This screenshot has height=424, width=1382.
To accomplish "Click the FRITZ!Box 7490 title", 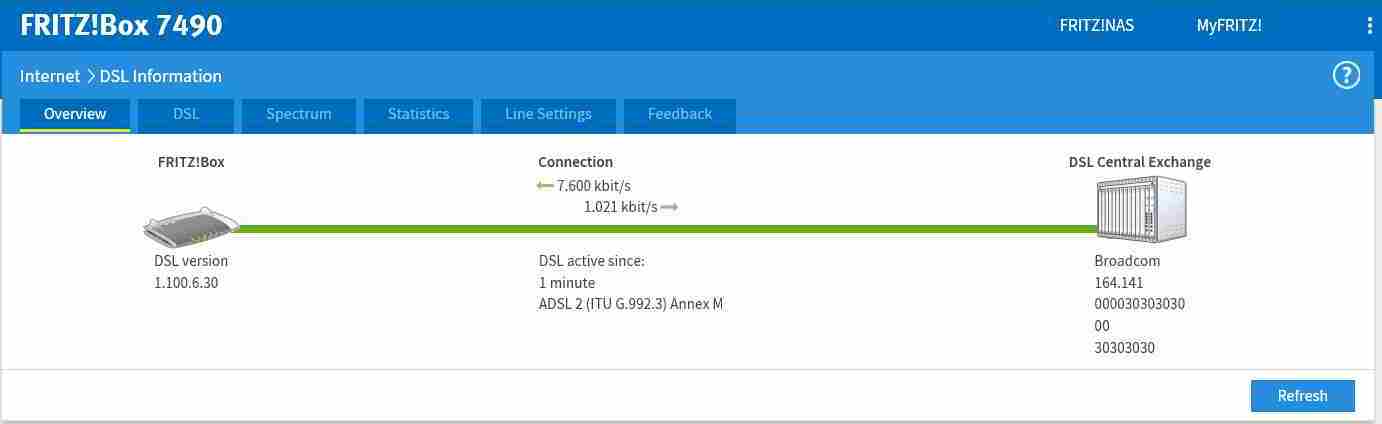I will 121,26.
